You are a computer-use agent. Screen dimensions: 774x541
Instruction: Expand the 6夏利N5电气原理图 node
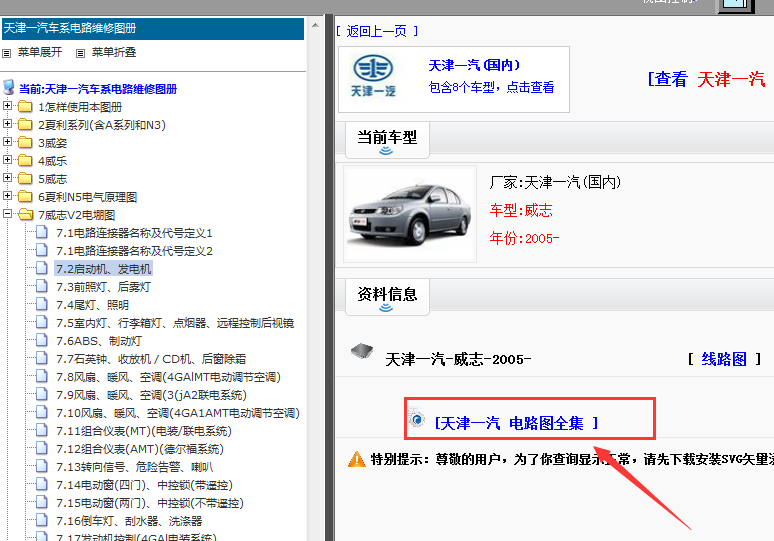(x=7, y=195)
